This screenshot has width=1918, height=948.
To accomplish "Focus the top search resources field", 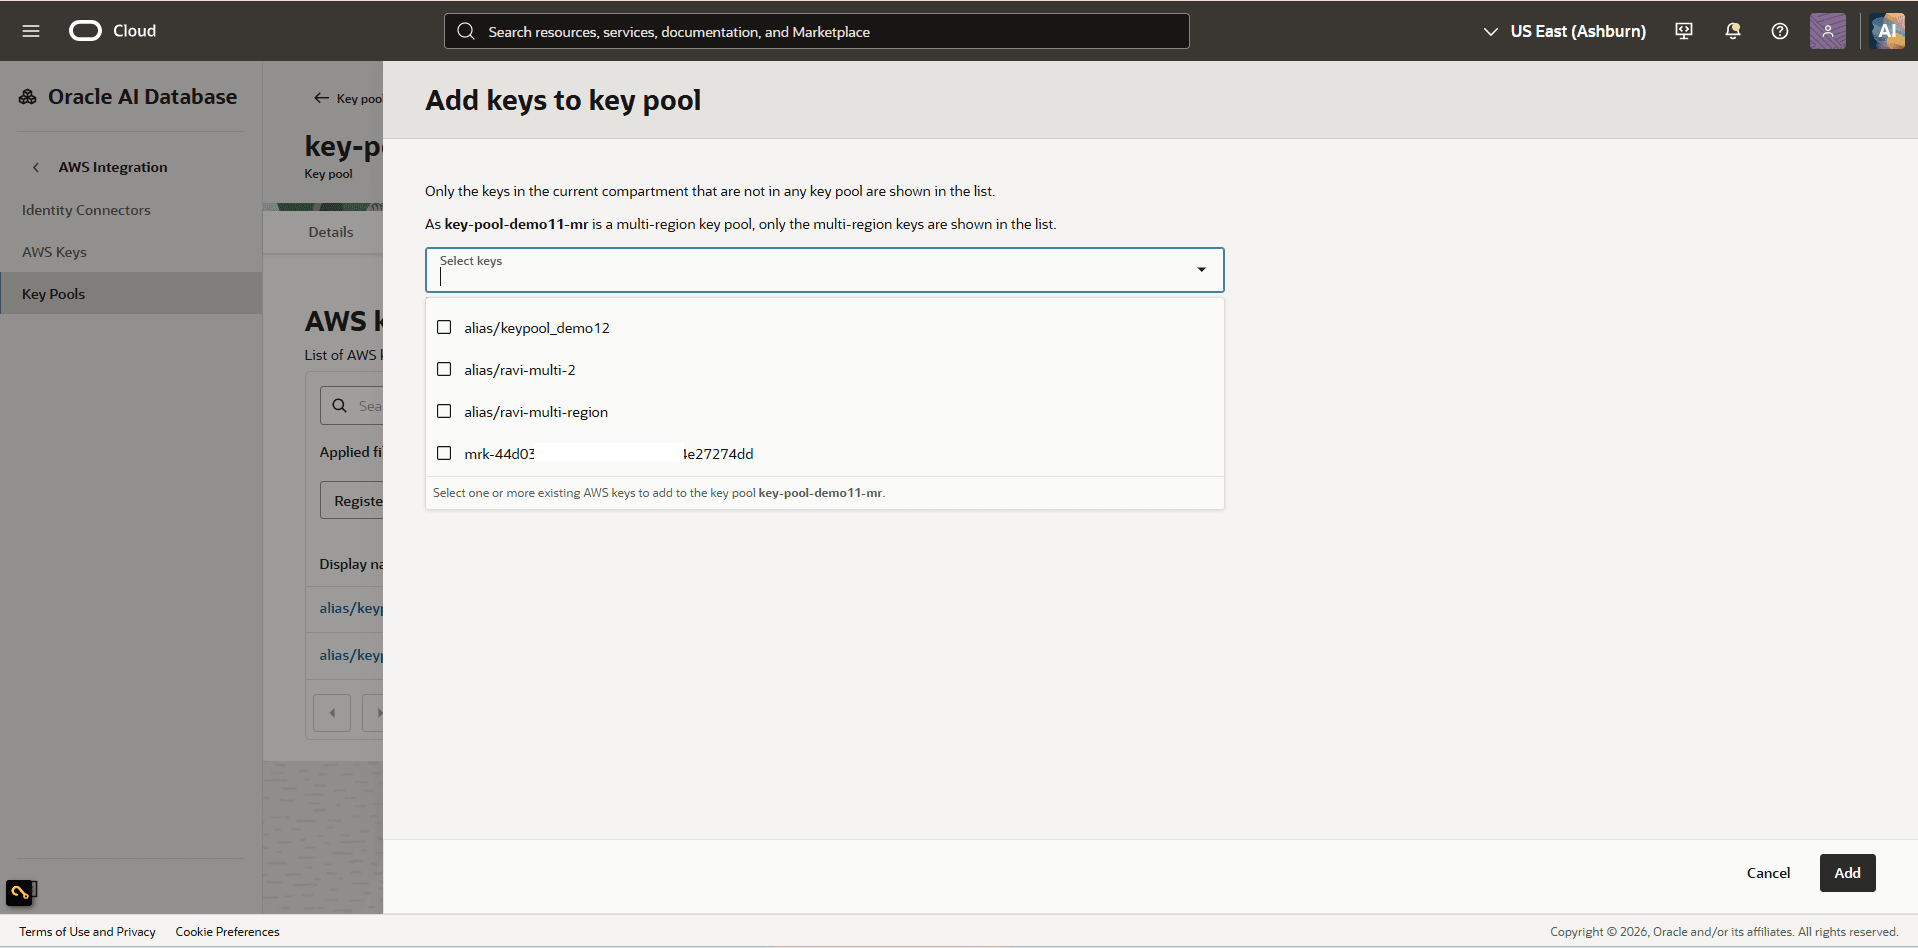I will click(816, 31).
